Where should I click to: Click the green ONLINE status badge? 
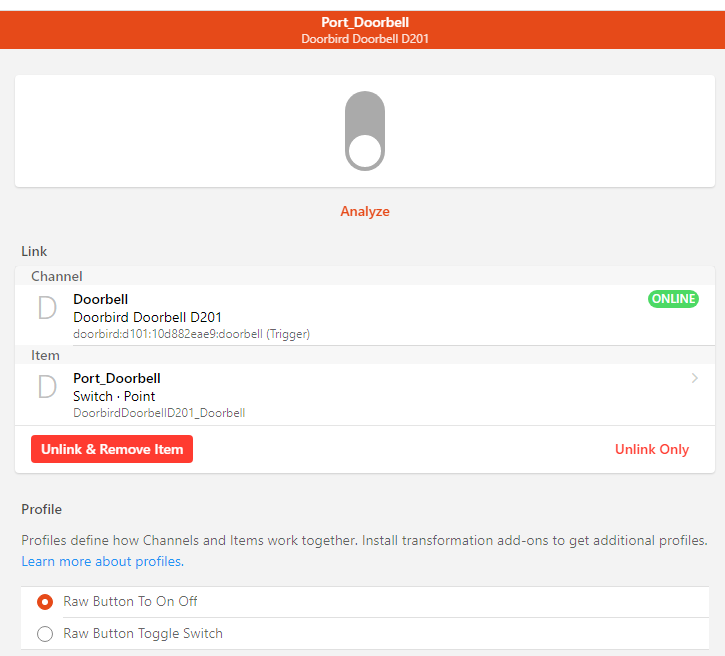[673, 299]
